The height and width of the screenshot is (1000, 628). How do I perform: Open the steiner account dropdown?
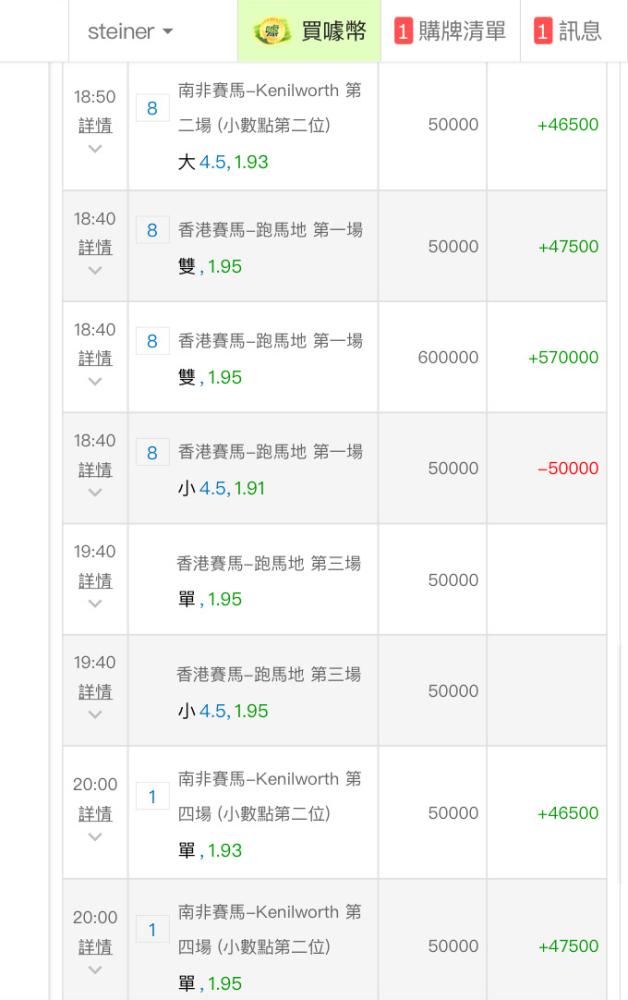coord(130,31)
